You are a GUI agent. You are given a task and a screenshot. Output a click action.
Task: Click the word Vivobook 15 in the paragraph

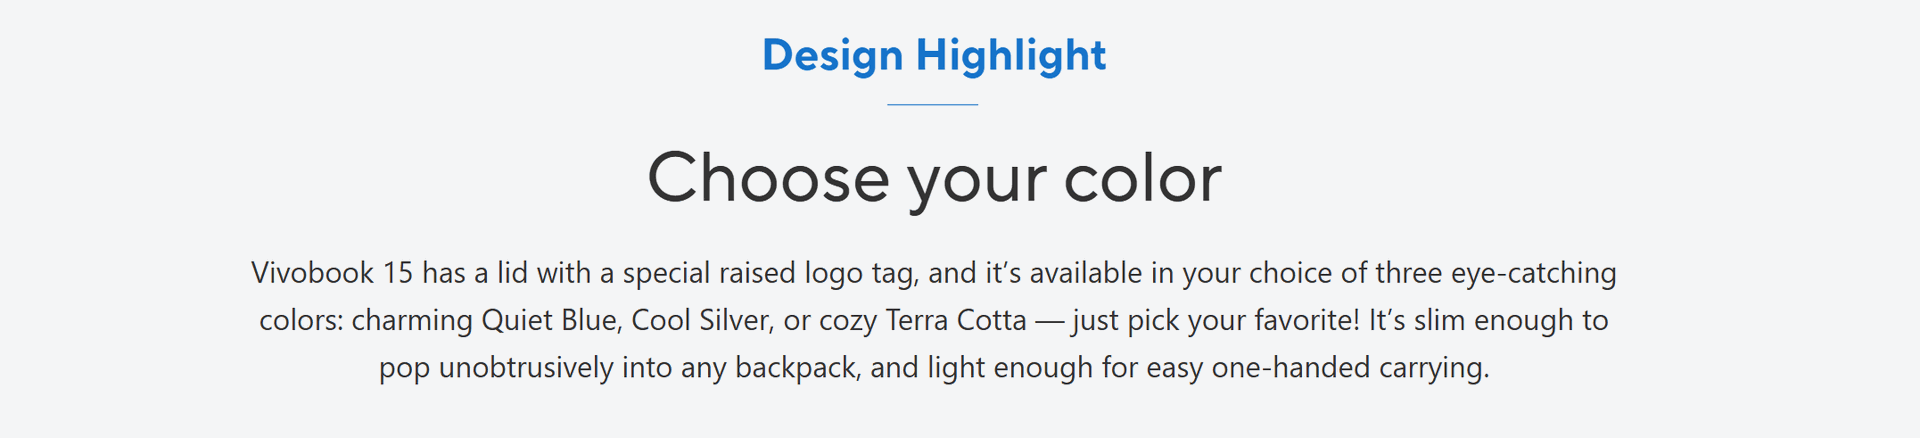click(332, 273)
